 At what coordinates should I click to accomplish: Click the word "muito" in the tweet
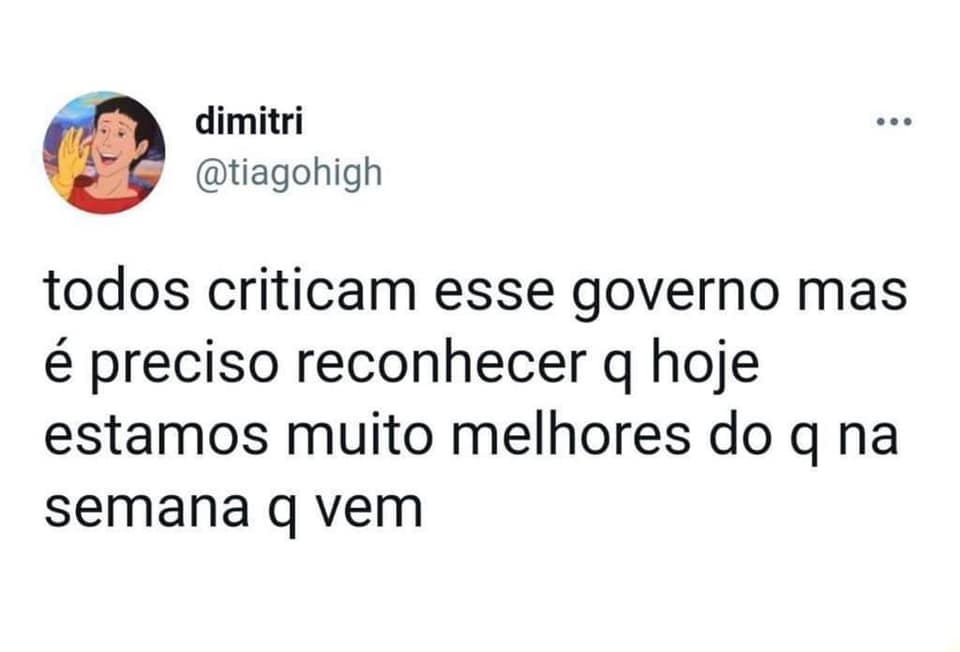click(360, 435)
